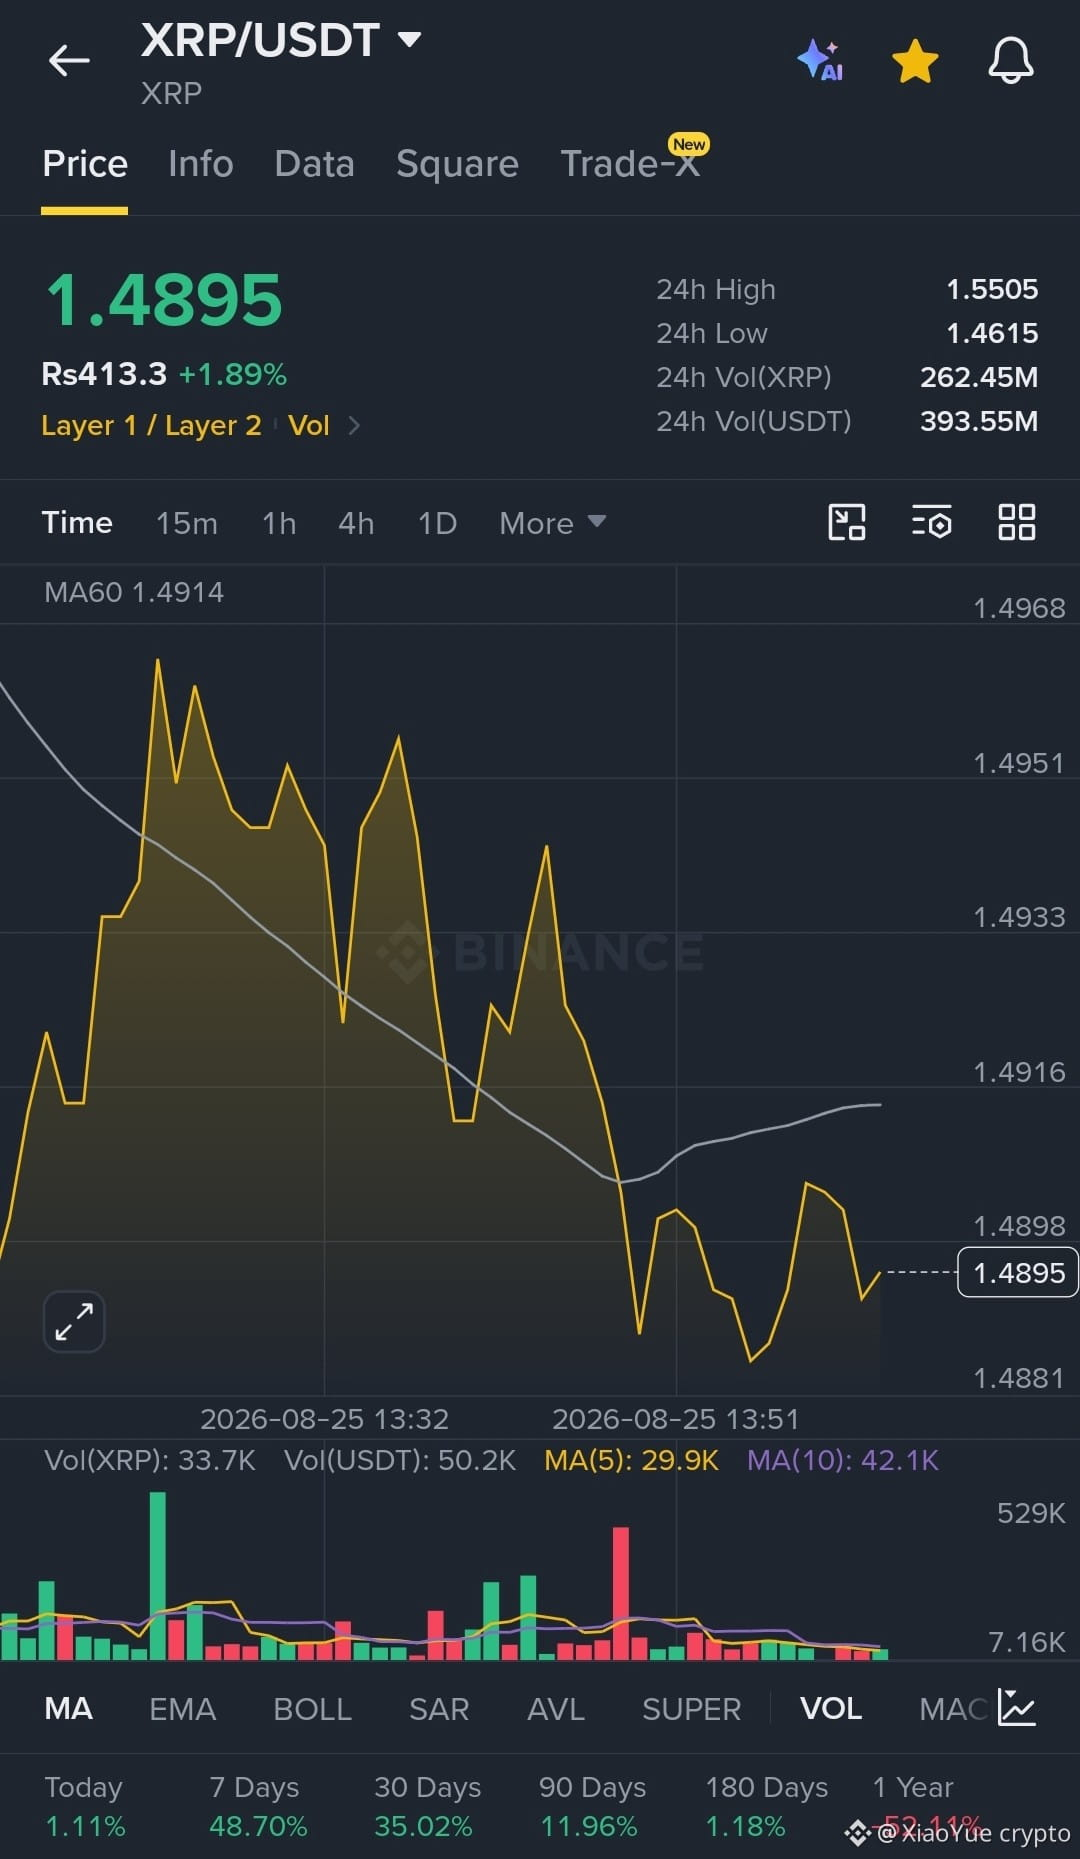Tap the Layer 1 / Layer 2 tag
This screenshot has width=1080, height=1859.
pyautogui.click(x=151, y=426)
